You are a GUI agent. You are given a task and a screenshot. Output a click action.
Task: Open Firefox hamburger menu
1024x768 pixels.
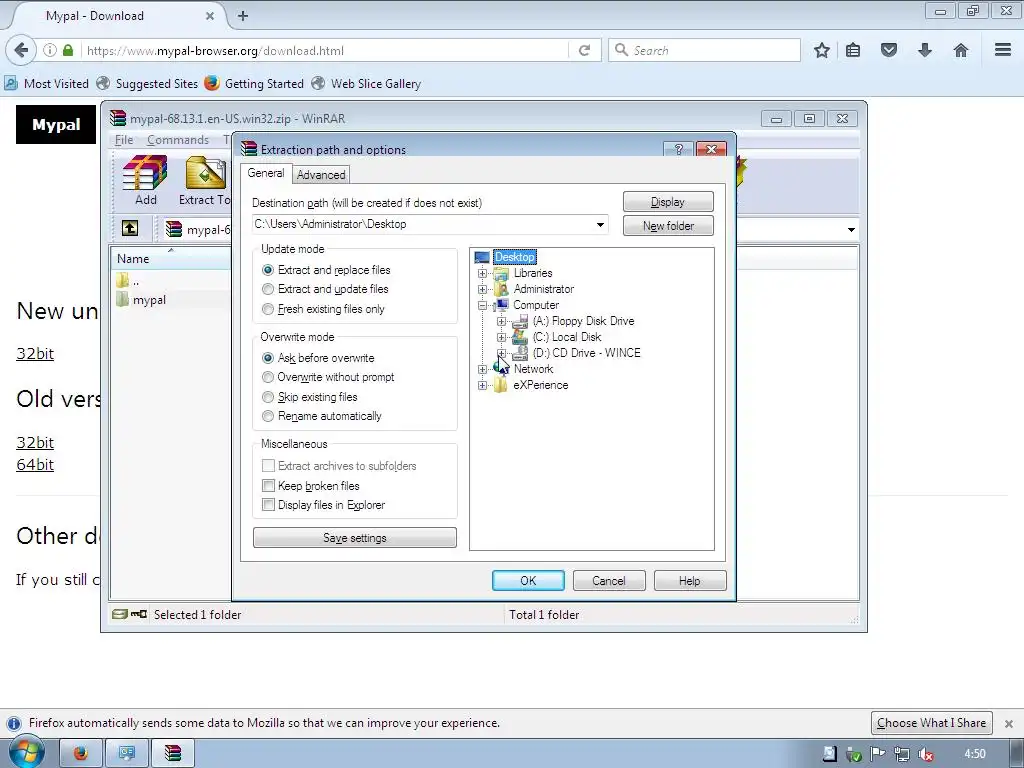click(x=1003, y=50)
